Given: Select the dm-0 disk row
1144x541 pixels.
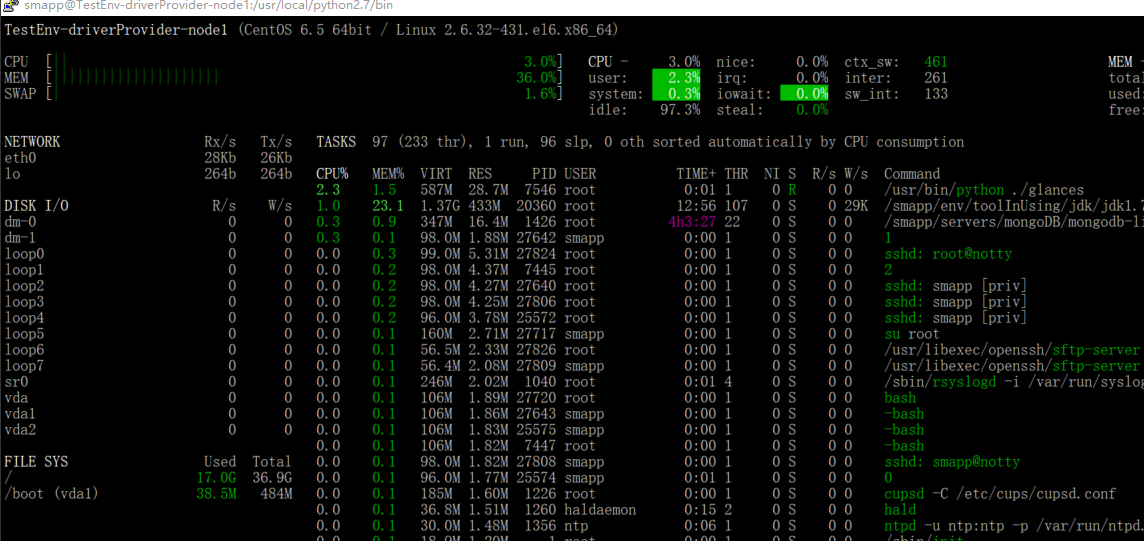Looking at the screenshot, I should (x=148, y=222).
